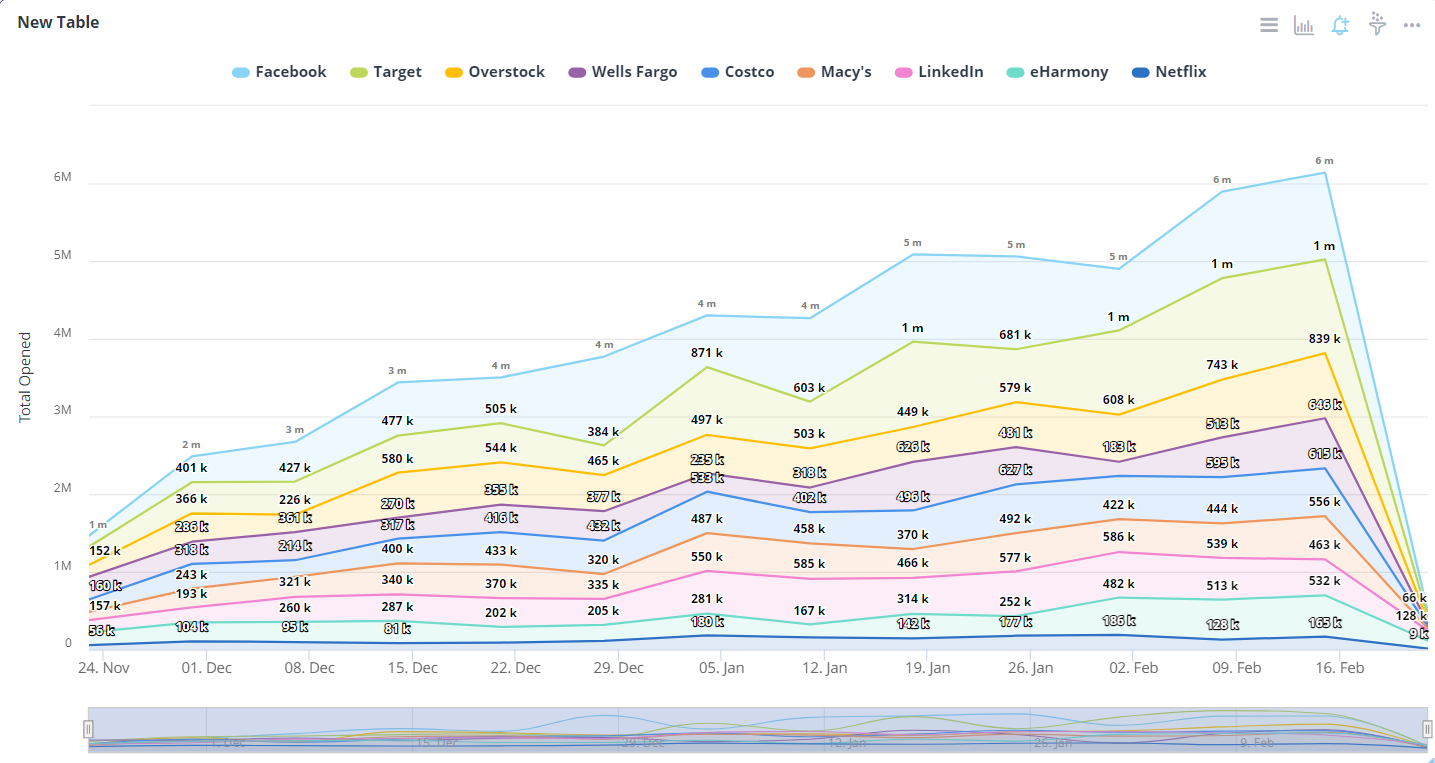Image resolution: width=1435 pixels, height=763 pixels.
Task: Click the Netflix legend color marker
Action: click(1141, 73)
